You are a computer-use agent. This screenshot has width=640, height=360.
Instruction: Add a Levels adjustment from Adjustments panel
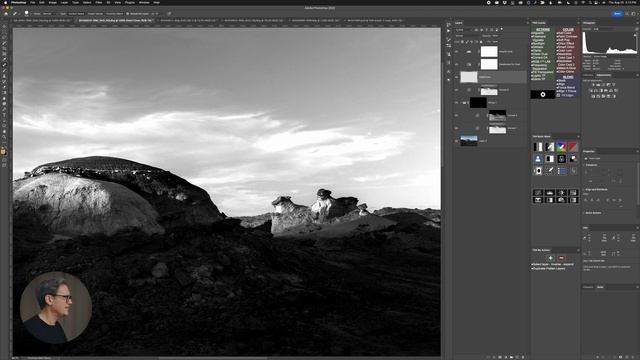click(x=598, y=84)
